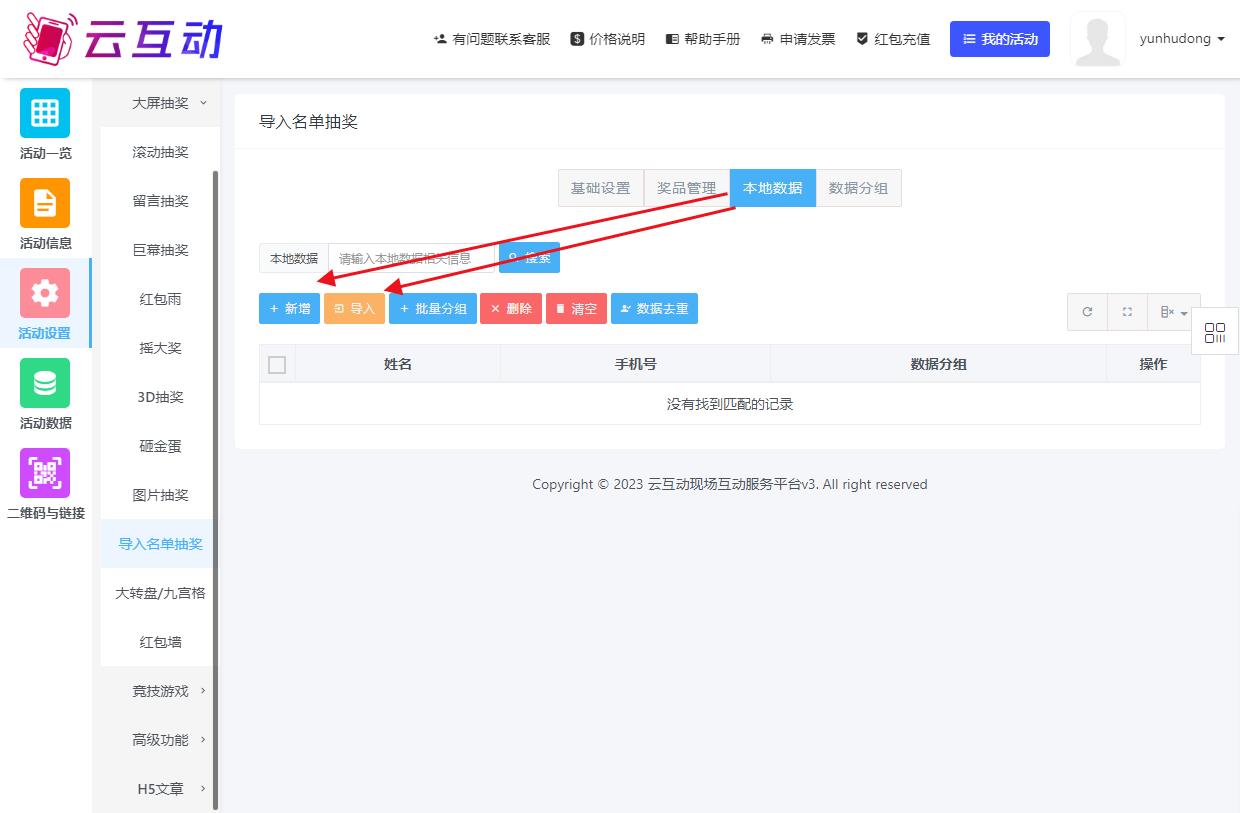Click the 新增 add button
This screenshot has width=1240, height=813.
click(288, 308)
